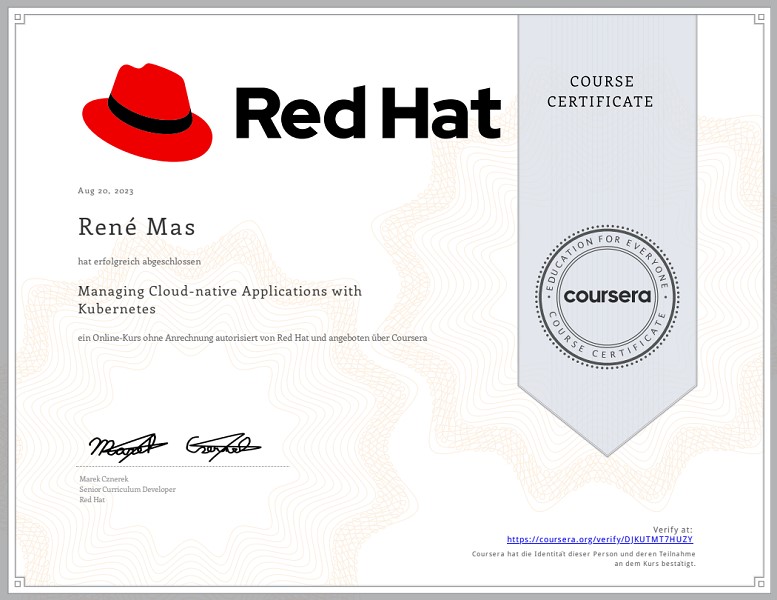Open the coursera.org verify link

[x=600, y=540]
